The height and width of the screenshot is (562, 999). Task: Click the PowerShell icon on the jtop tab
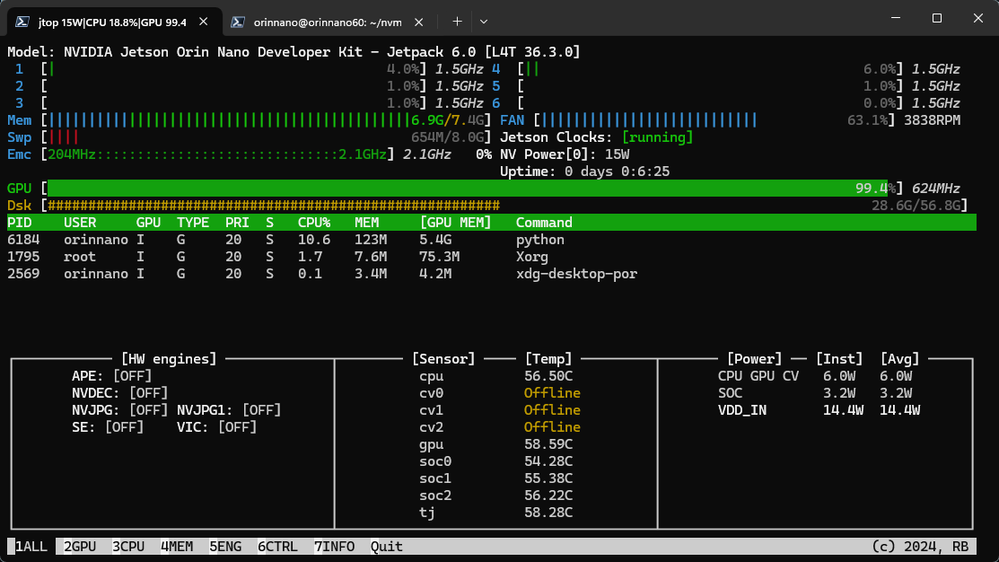click(21, 21)
